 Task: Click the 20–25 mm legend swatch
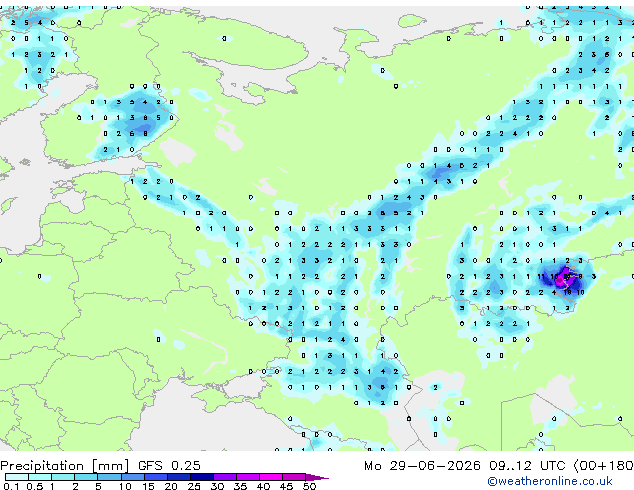click(x=178, y=477)
